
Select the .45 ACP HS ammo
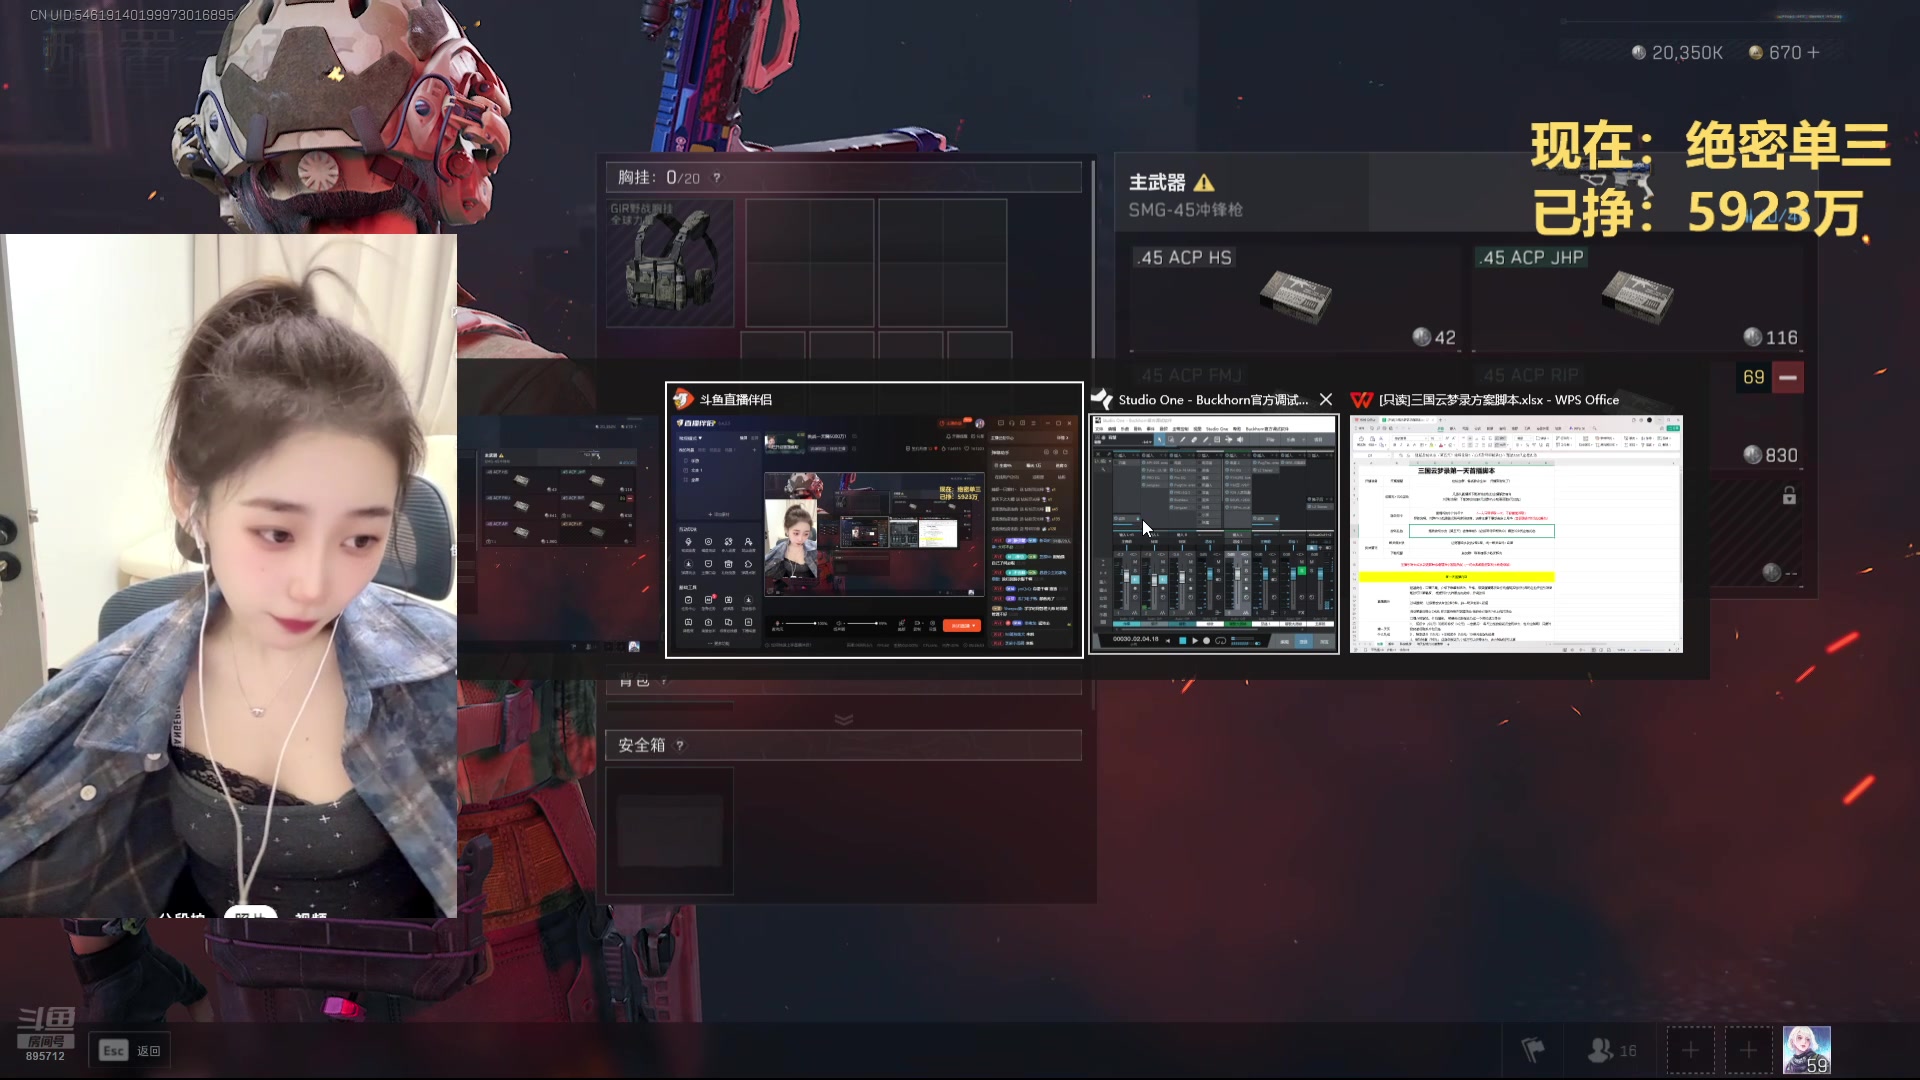pyautogui.click(x=1294, y=297)
